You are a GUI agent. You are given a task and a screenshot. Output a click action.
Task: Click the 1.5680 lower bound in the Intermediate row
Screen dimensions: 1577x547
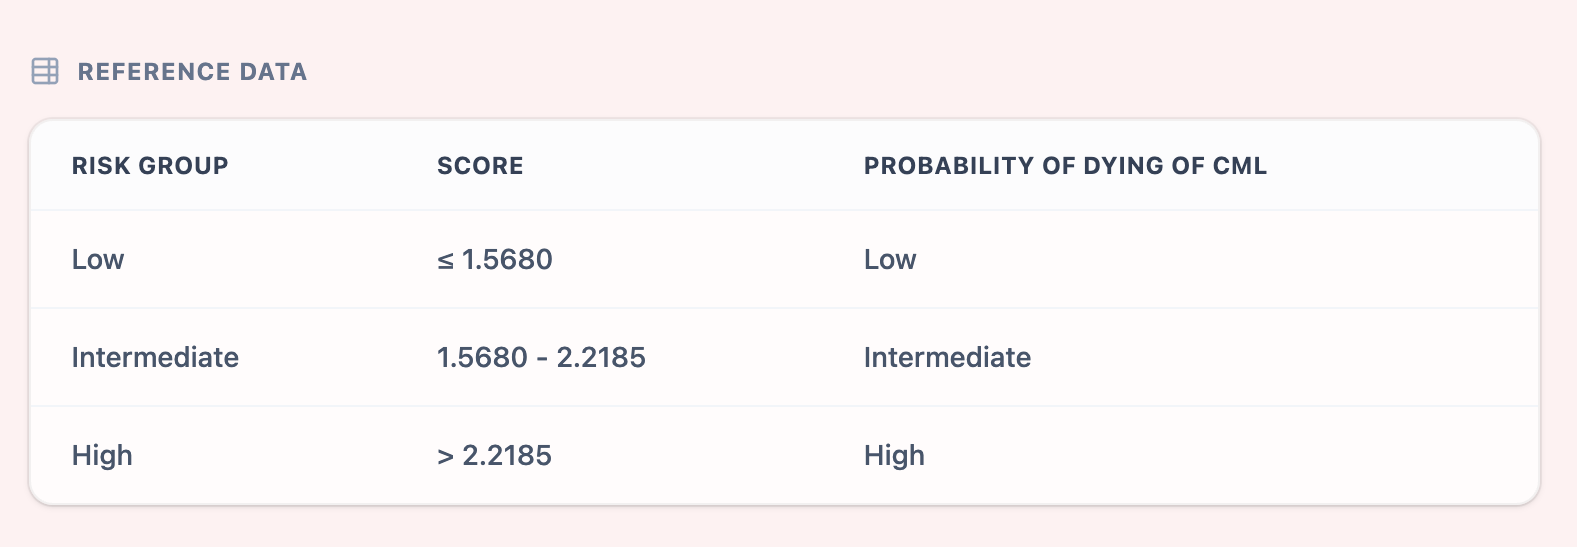tap(482, 358)
